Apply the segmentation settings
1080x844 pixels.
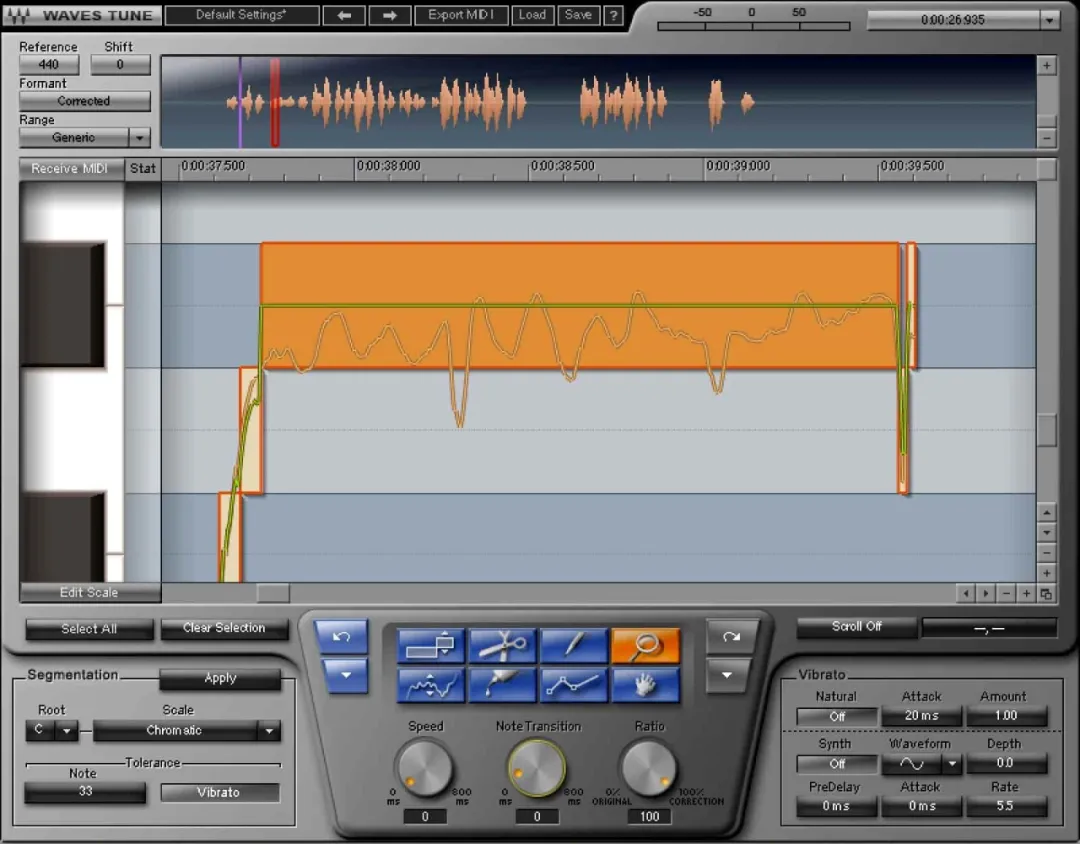[220, 679]
